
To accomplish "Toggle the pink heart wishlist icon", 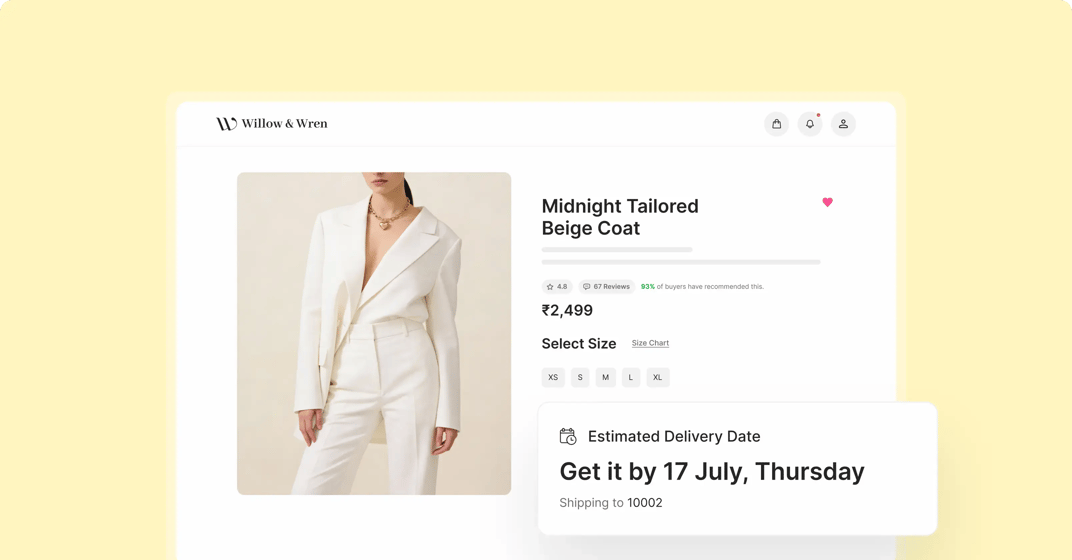I will click(x=827, y=202).
